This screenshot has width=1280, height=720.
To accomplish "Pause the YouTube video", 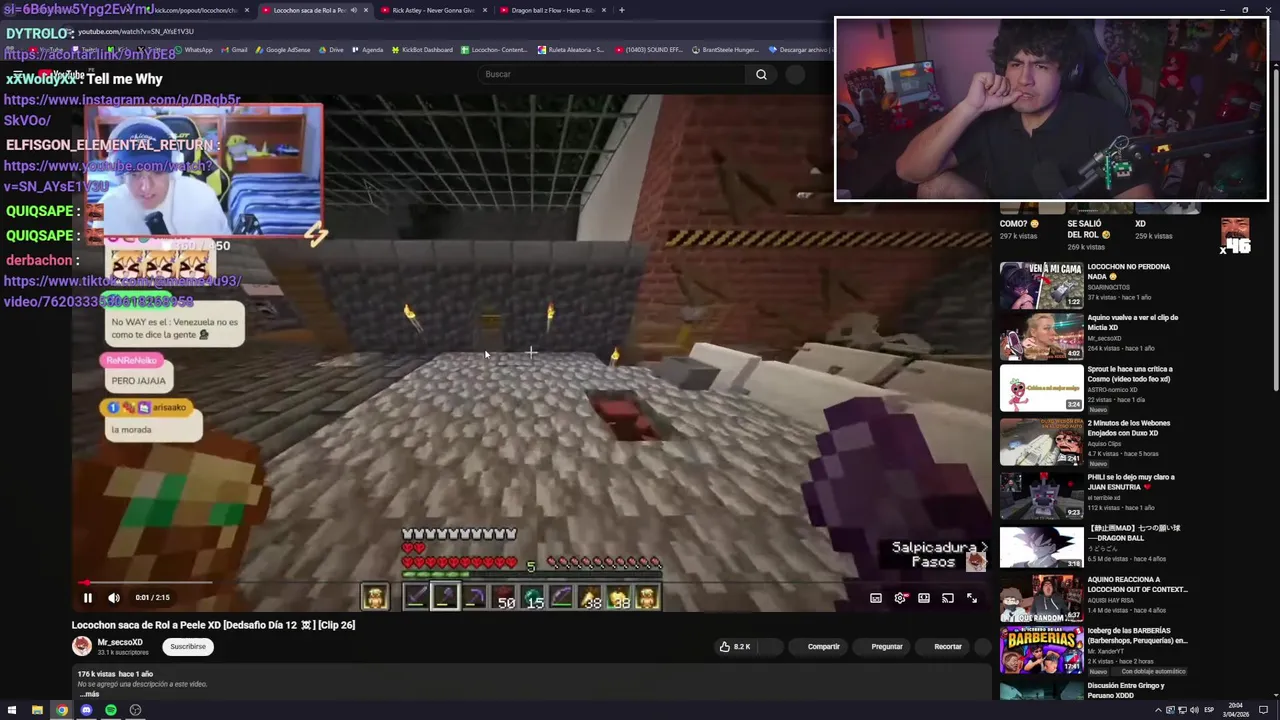I will coord(87,598).
